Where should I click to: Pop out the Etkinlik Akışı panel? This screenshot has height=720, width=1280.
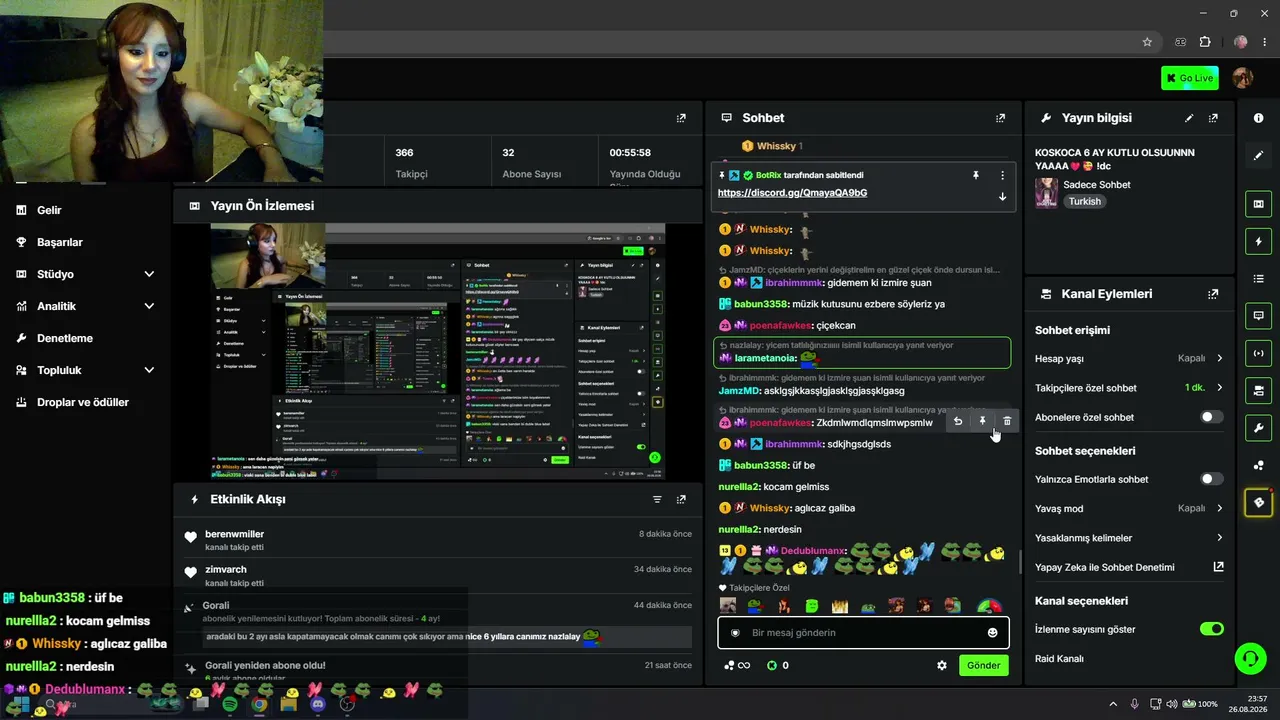681,499
